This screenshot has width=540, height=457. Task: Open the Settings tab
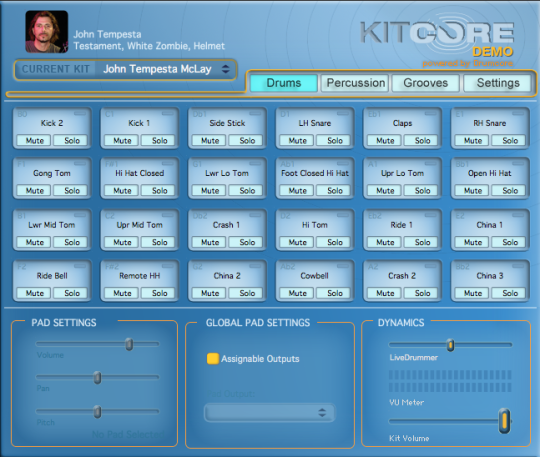pos(498,83)
